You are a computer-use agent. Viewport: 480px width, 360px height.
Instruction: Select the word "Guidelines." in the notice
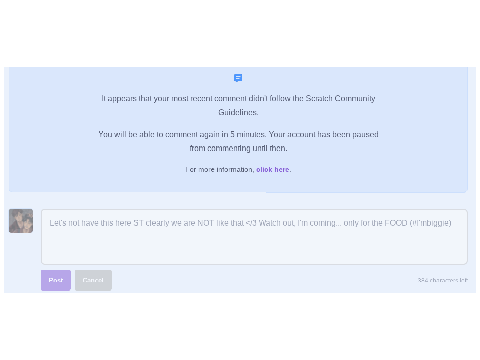pyautogui.click(x=238, y=112)
